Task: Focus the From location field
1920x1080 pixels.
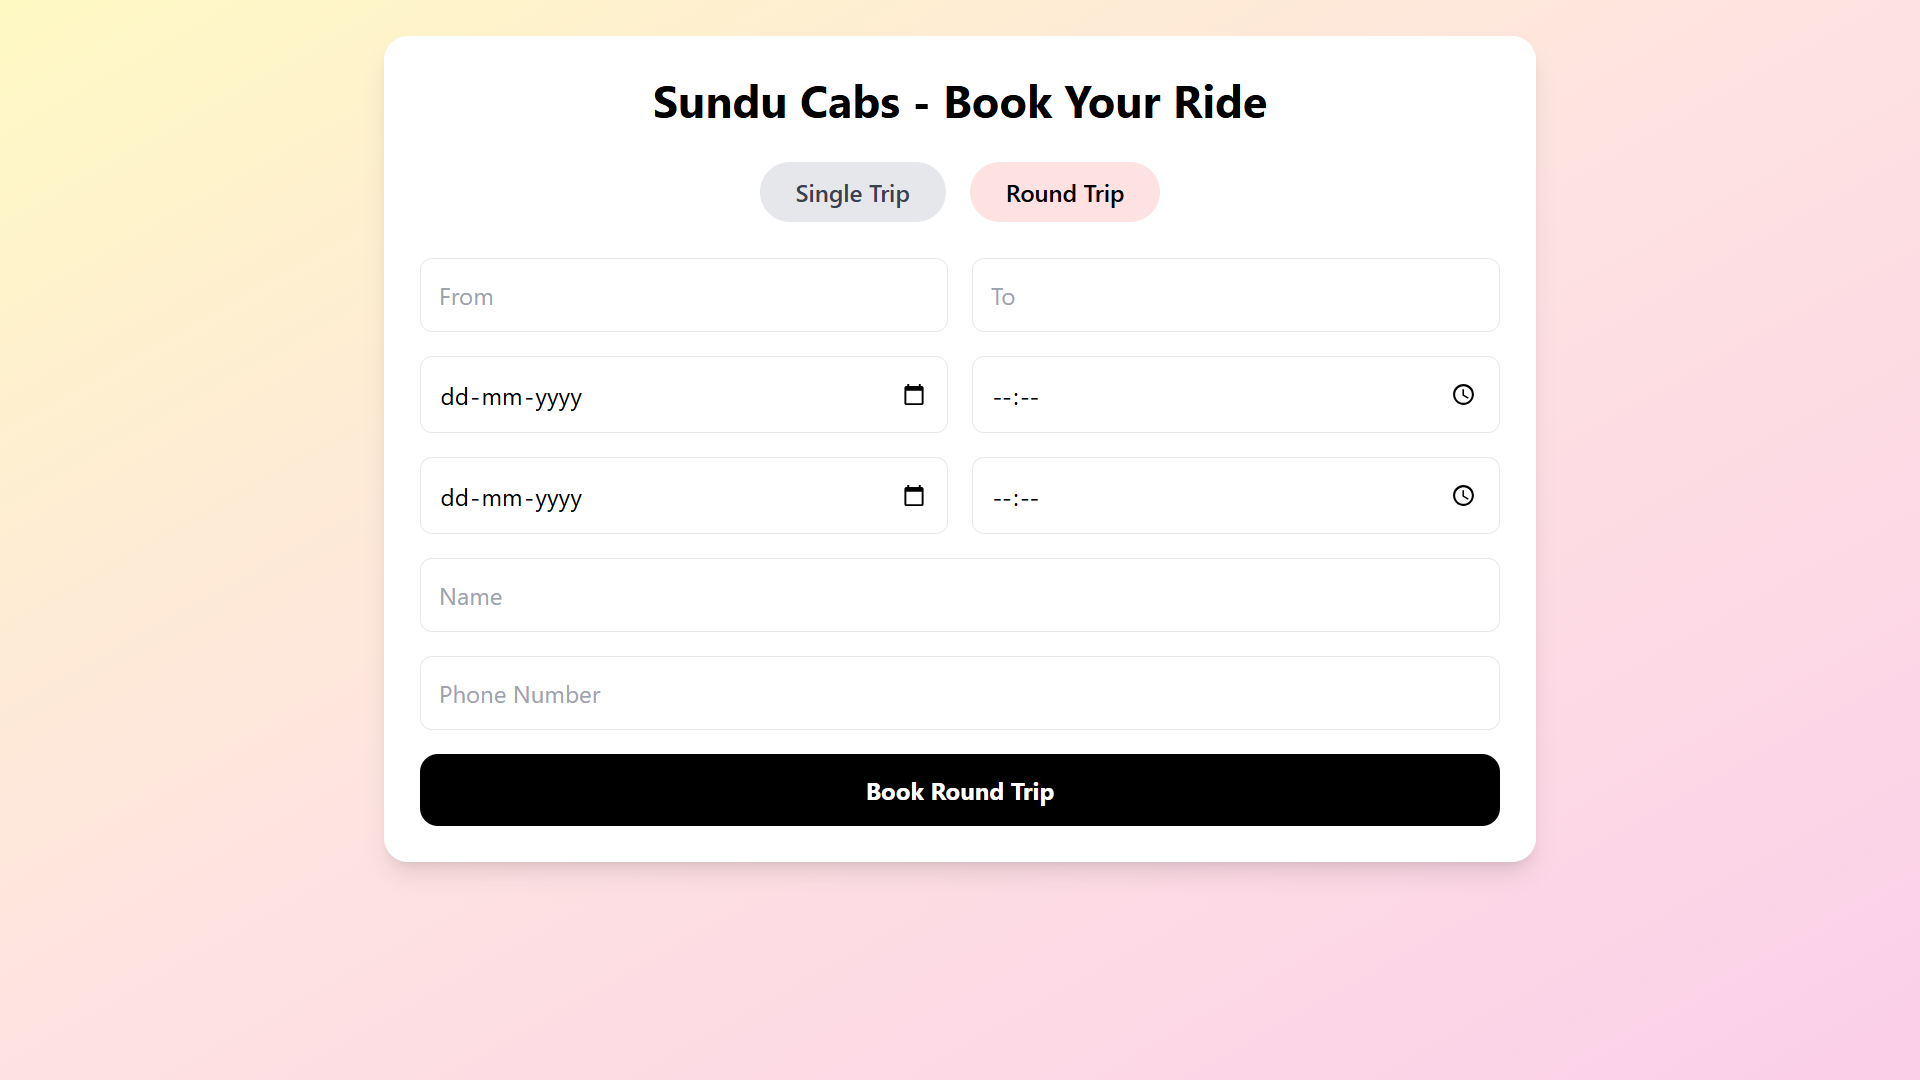Action: pyautogui.click(x=683, y=296)
